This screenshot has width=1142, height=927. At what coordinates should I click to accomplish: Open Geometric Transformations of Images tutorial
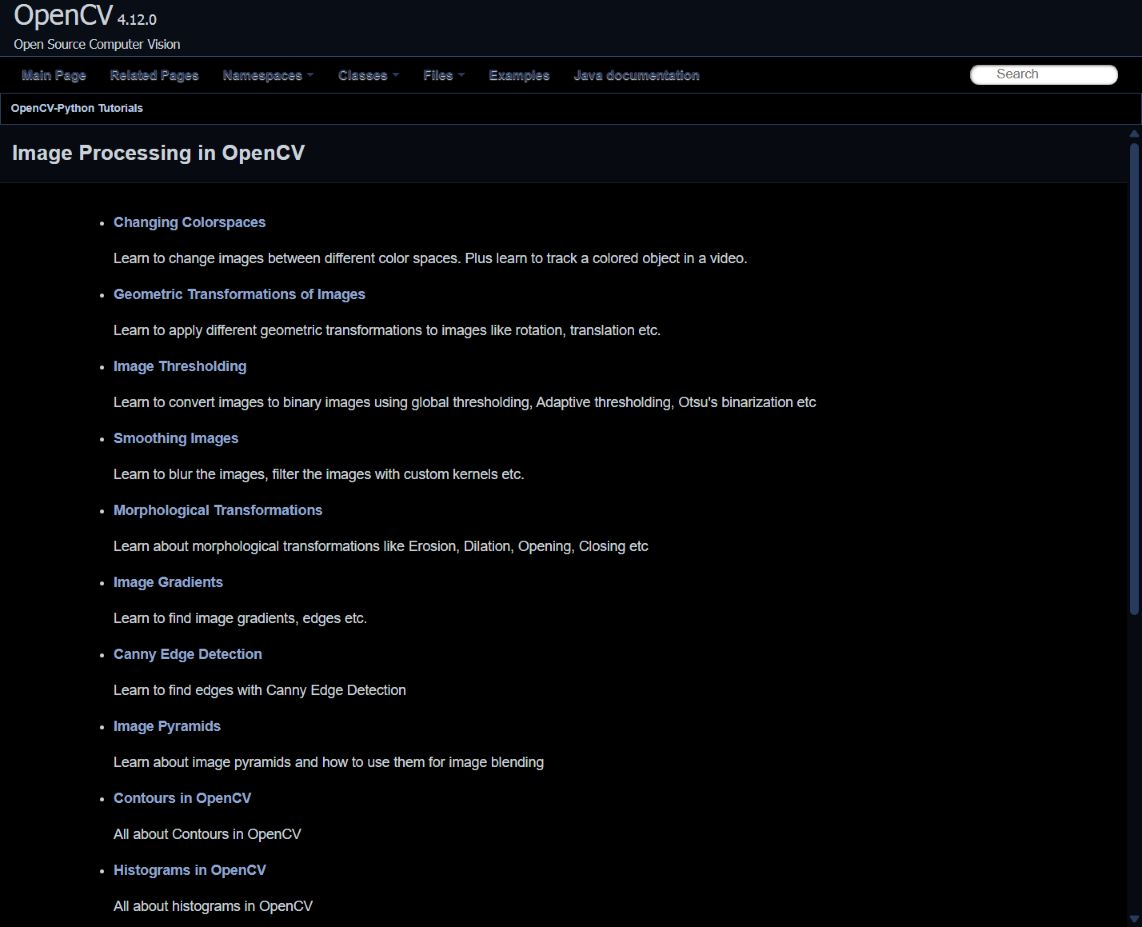click(x=239, y=294)
